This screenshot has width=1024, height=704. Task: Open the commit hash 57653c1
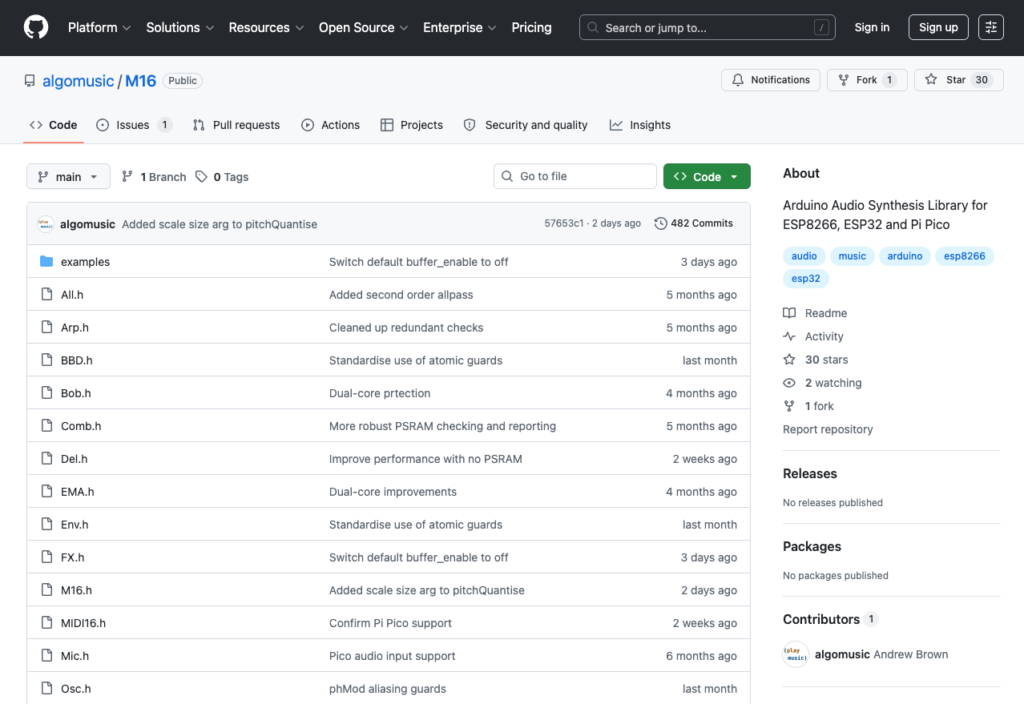[564, 223]
